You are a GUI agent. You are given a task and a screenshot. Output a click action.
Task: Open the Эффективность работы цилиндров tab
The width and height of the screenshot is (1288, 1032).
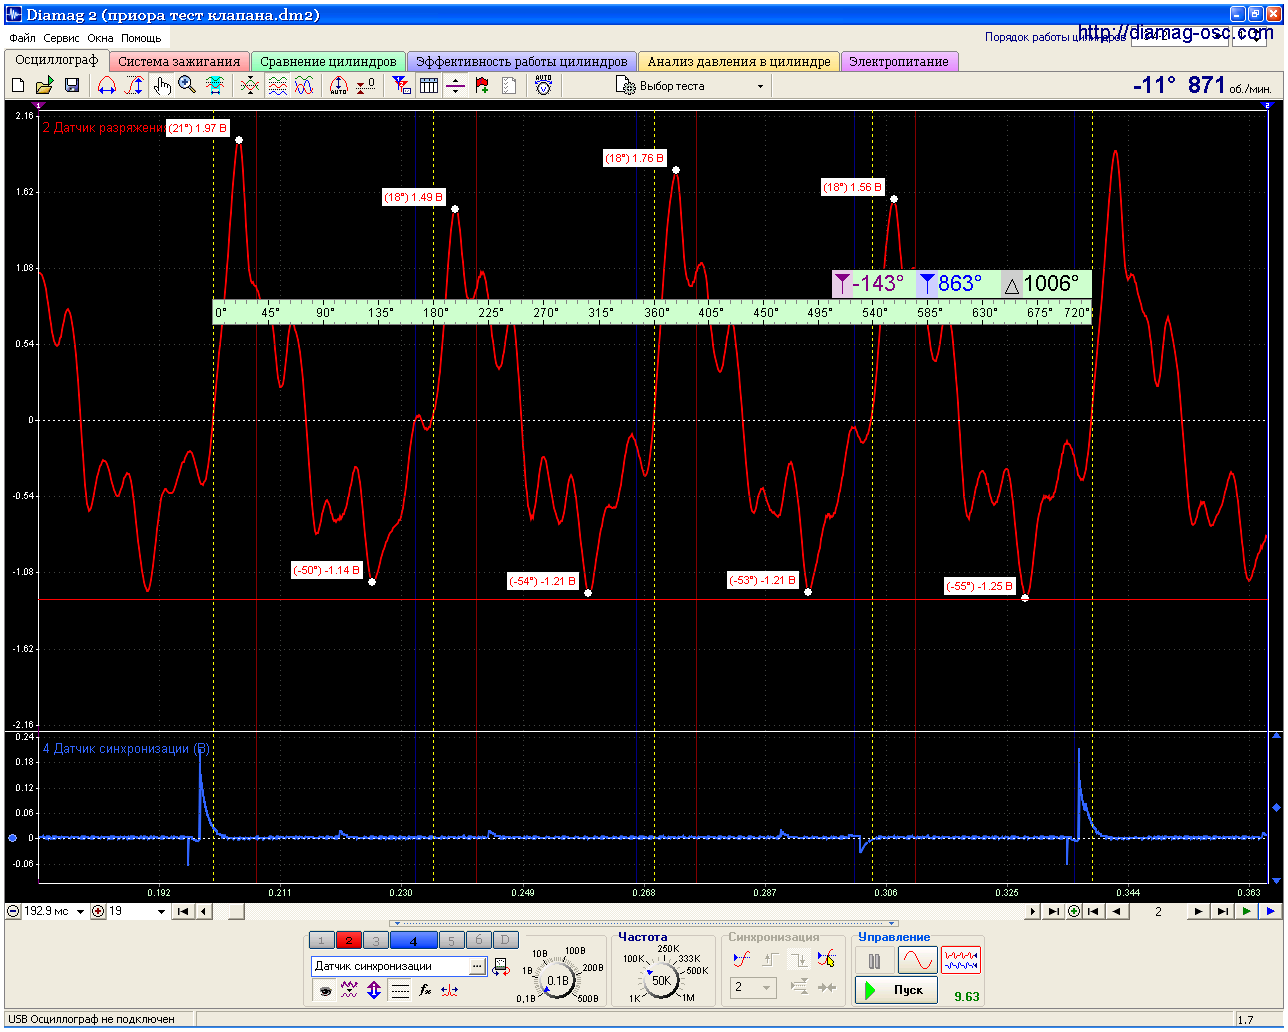[521, 61]
